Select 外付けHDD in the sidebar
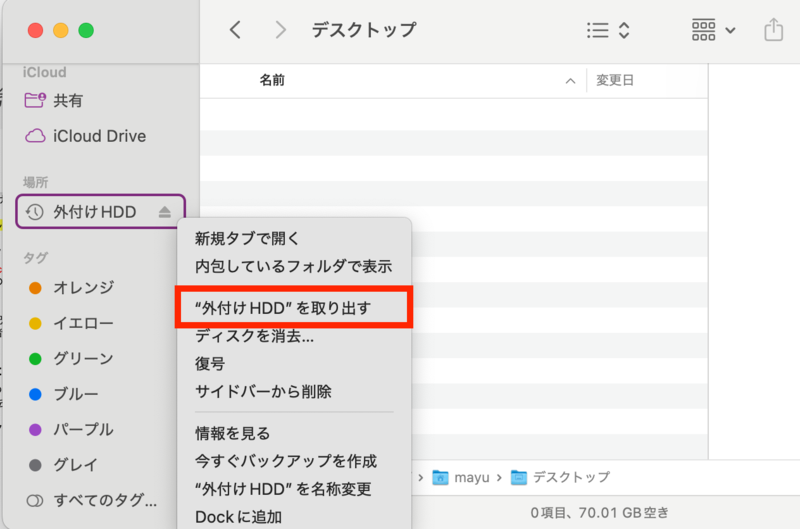The height and width of the screenshot is (529, 800). pos(100,212)
